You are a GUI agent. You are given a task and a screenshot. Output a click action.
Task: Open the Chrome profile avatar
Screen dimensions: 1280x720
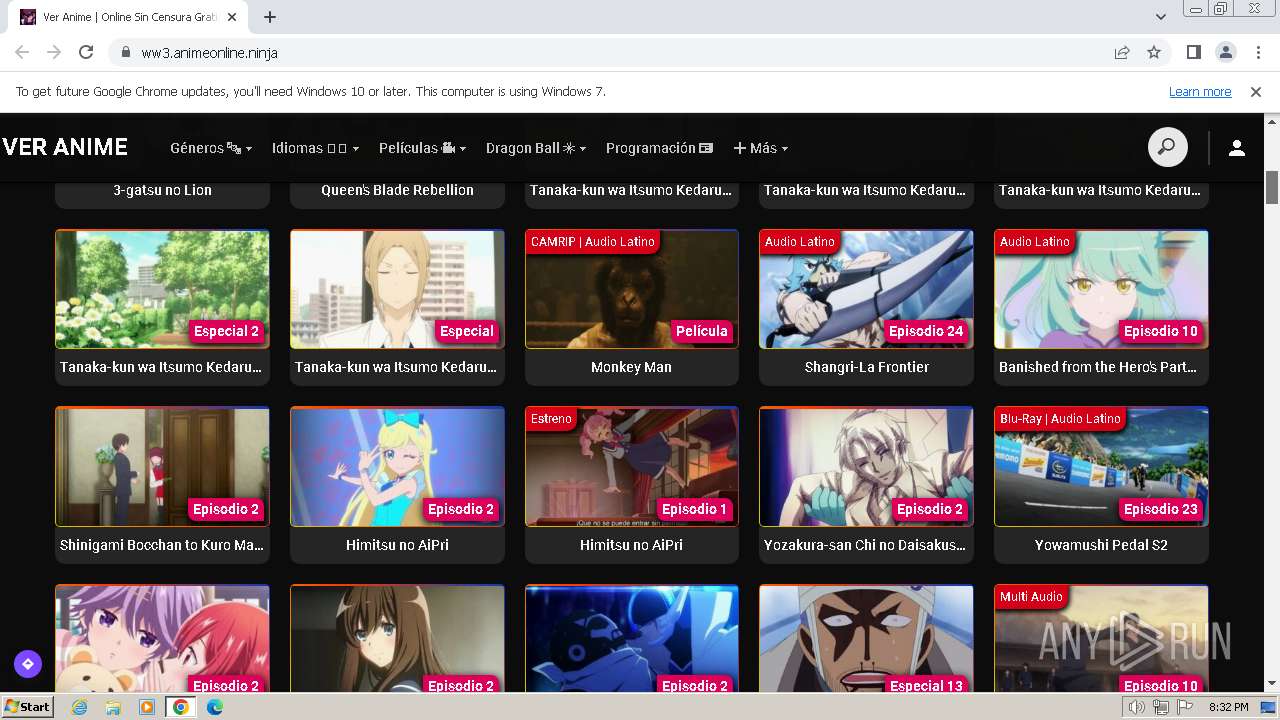click(x=1225, y=52)
